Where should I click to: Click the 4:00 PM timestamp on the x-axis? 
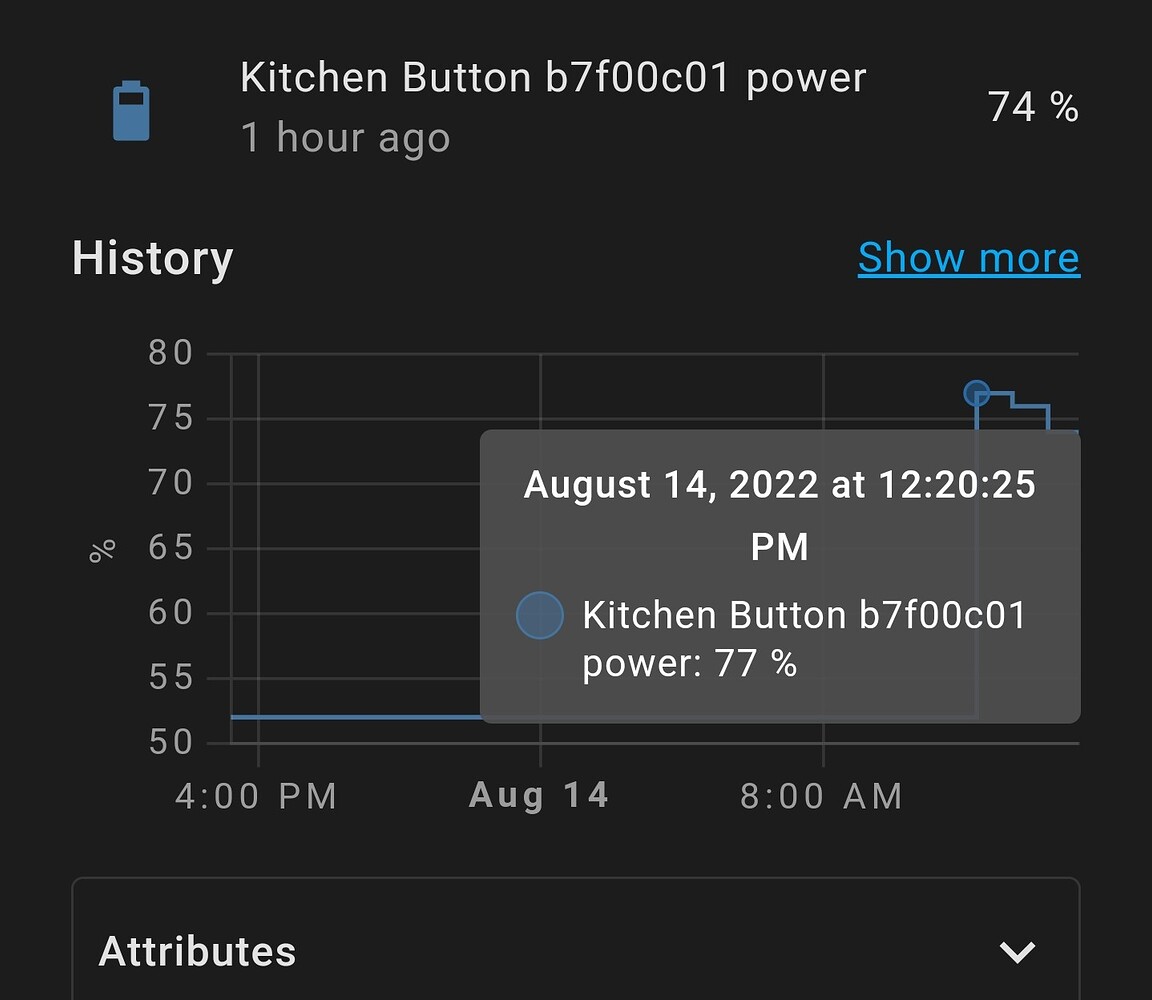[x=256, y=794]
